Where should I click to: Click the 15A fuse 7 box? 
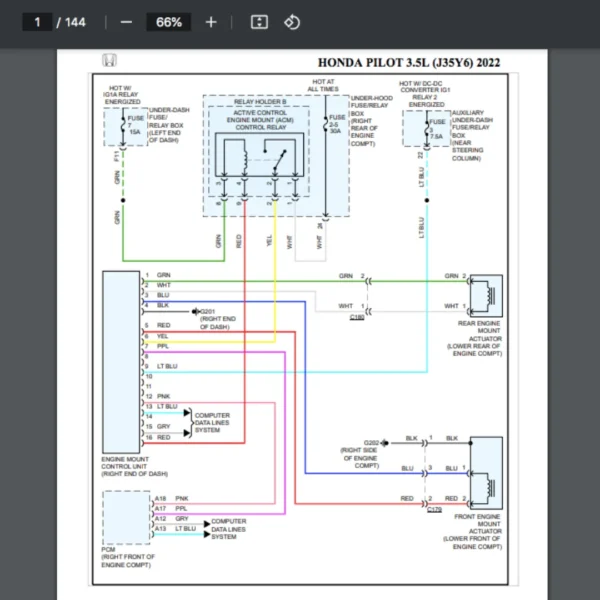click(125, 128)
